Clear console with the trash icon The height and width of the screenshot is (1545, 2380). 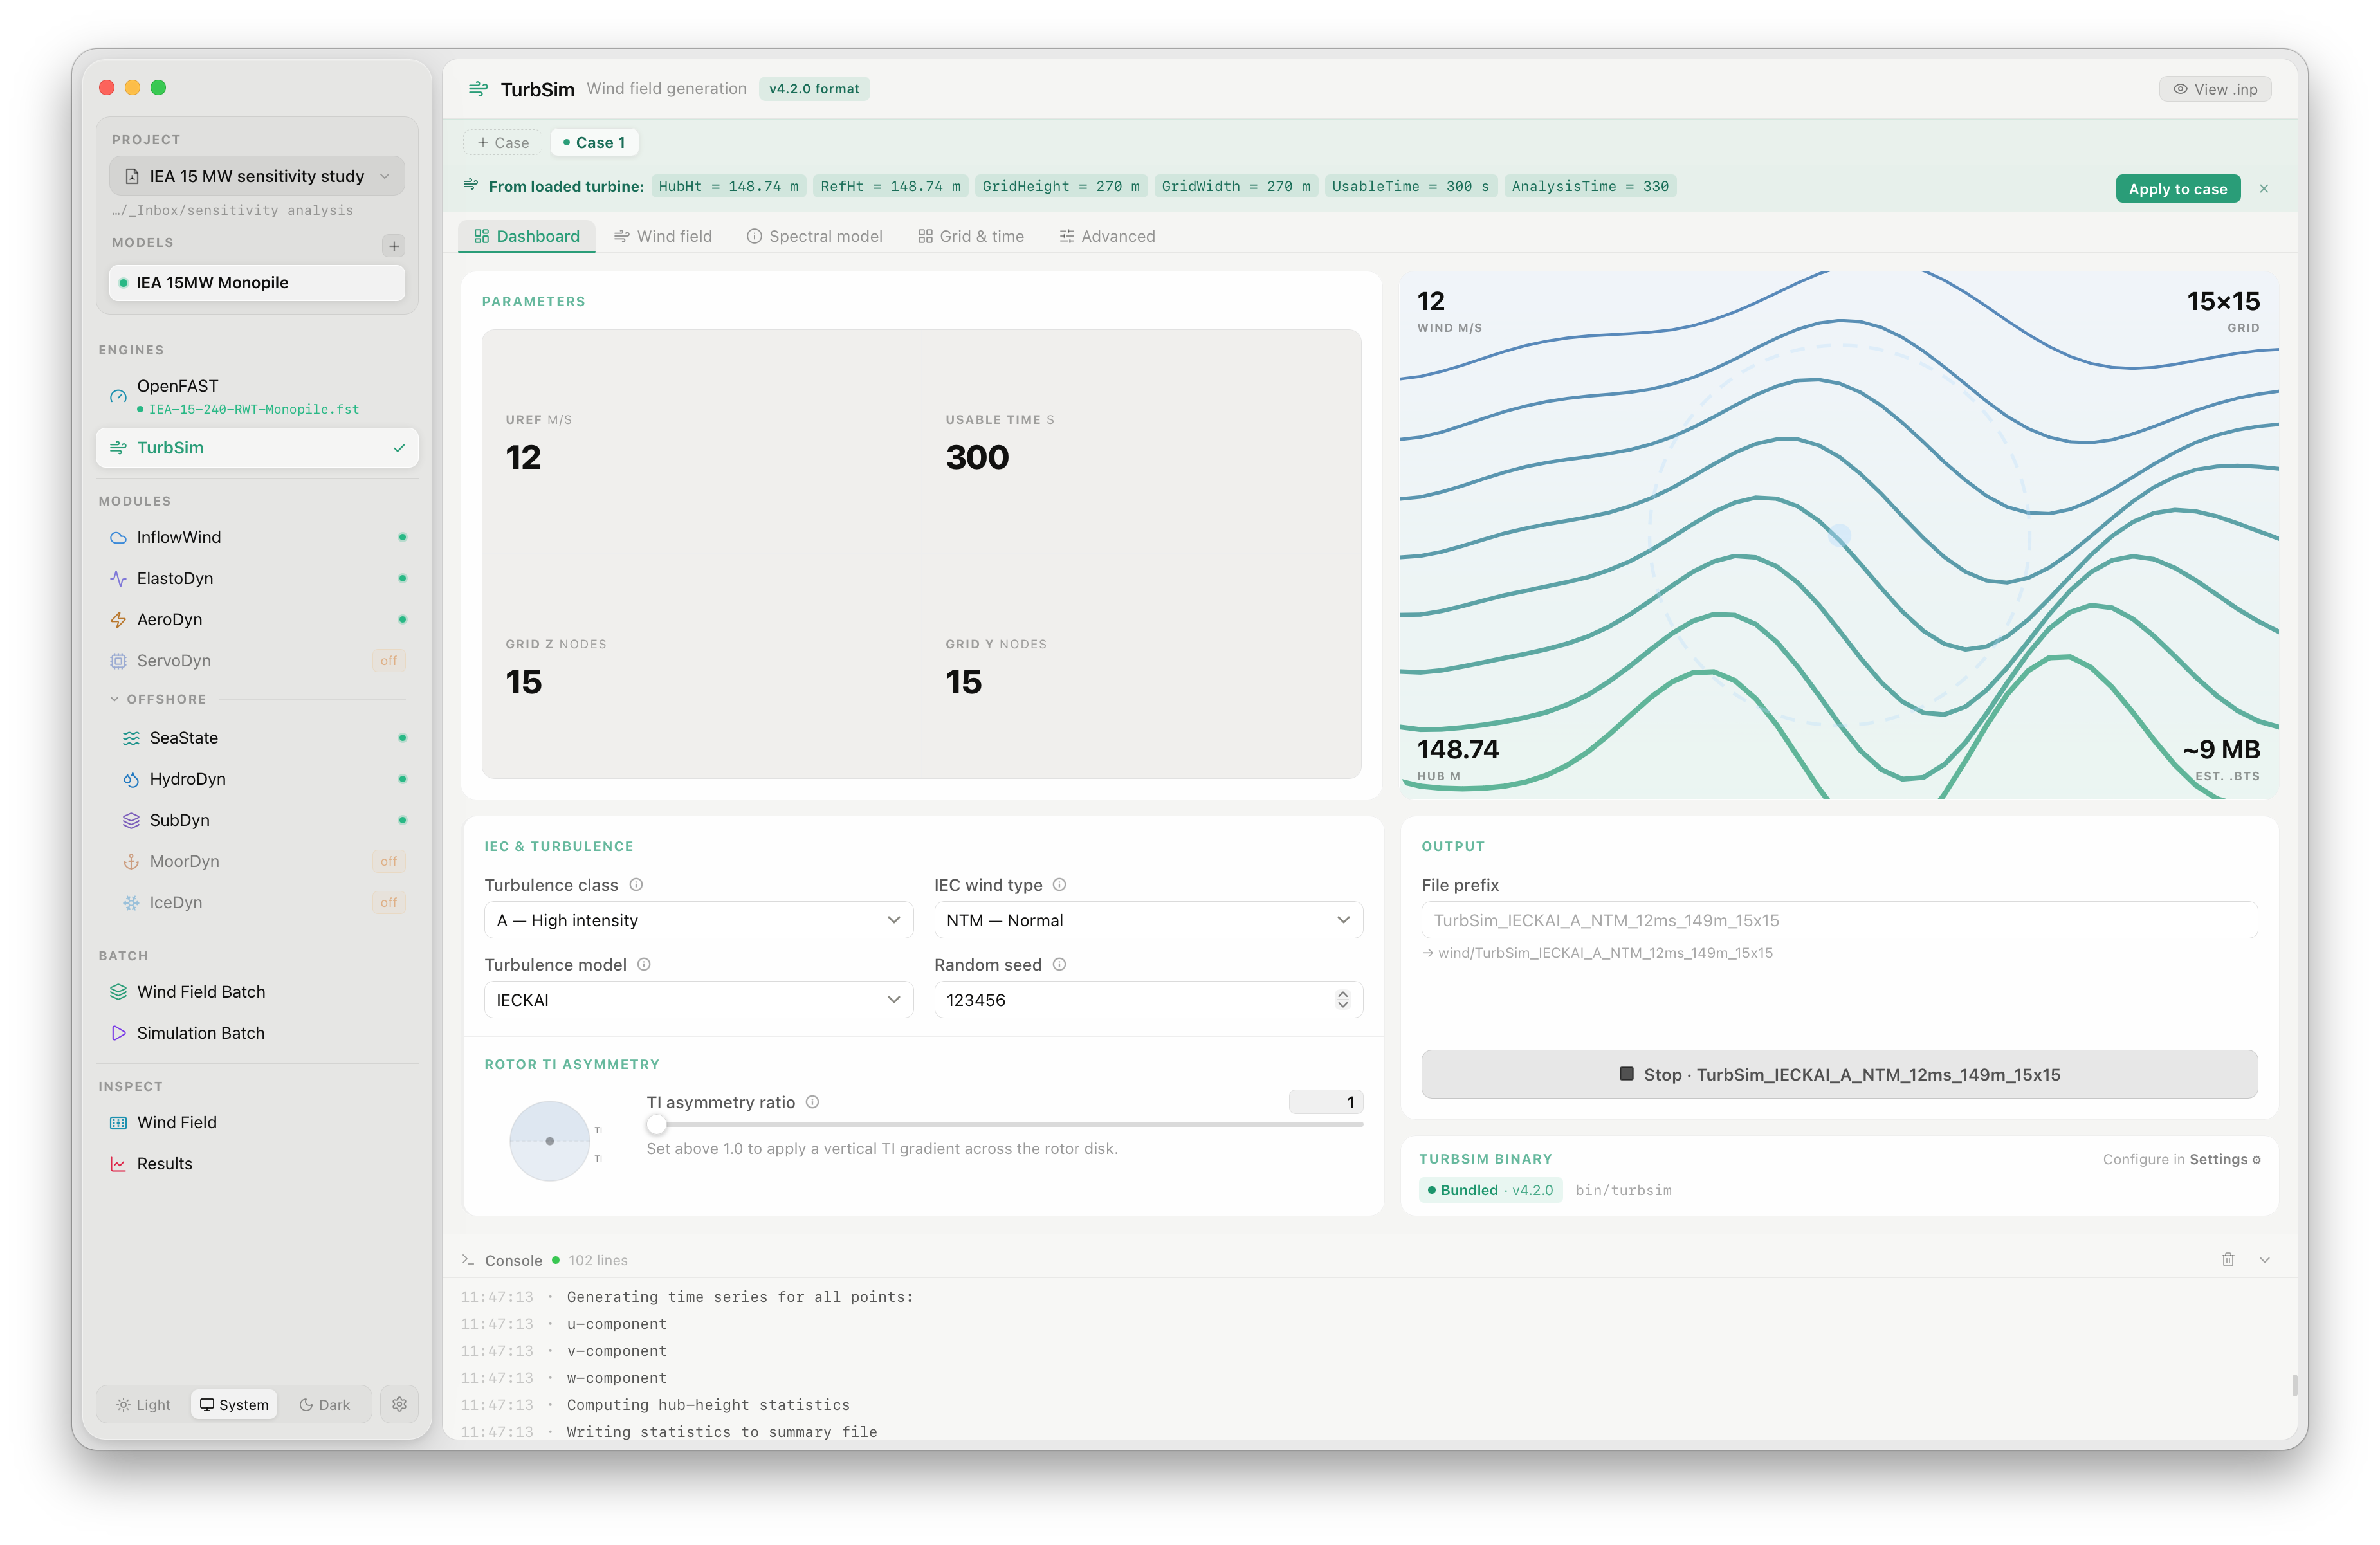[2227, 1260]
